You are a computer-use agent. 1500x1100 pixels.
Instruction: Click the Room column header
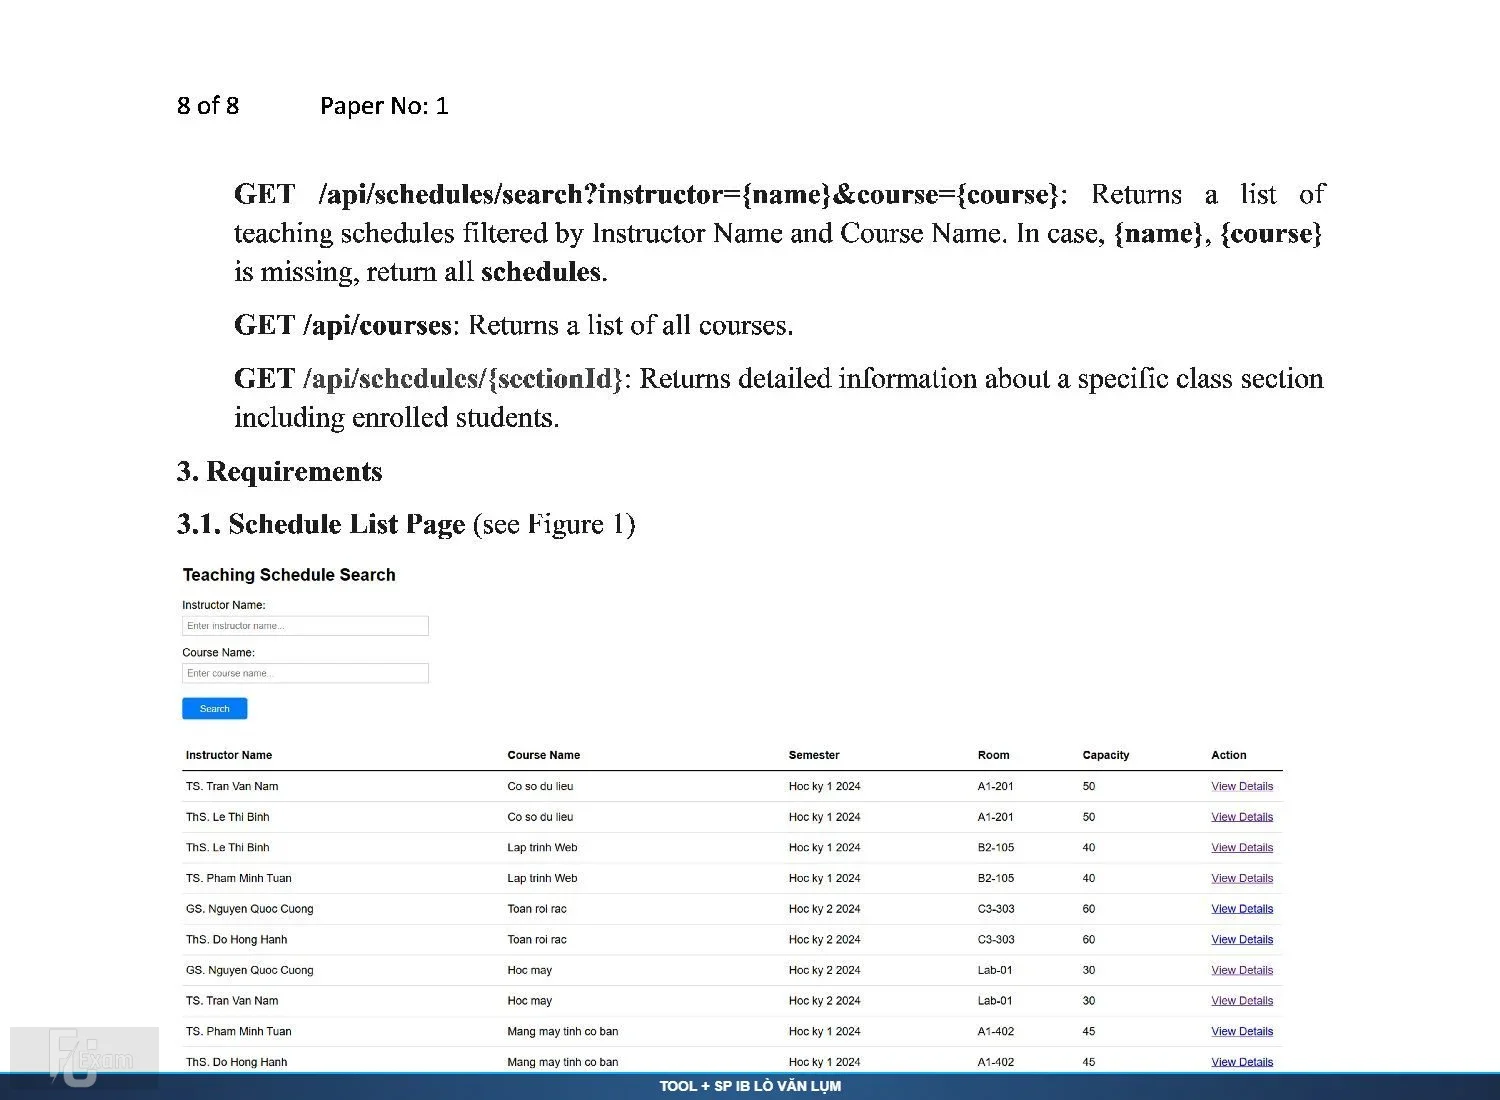[x=994, y=755]
